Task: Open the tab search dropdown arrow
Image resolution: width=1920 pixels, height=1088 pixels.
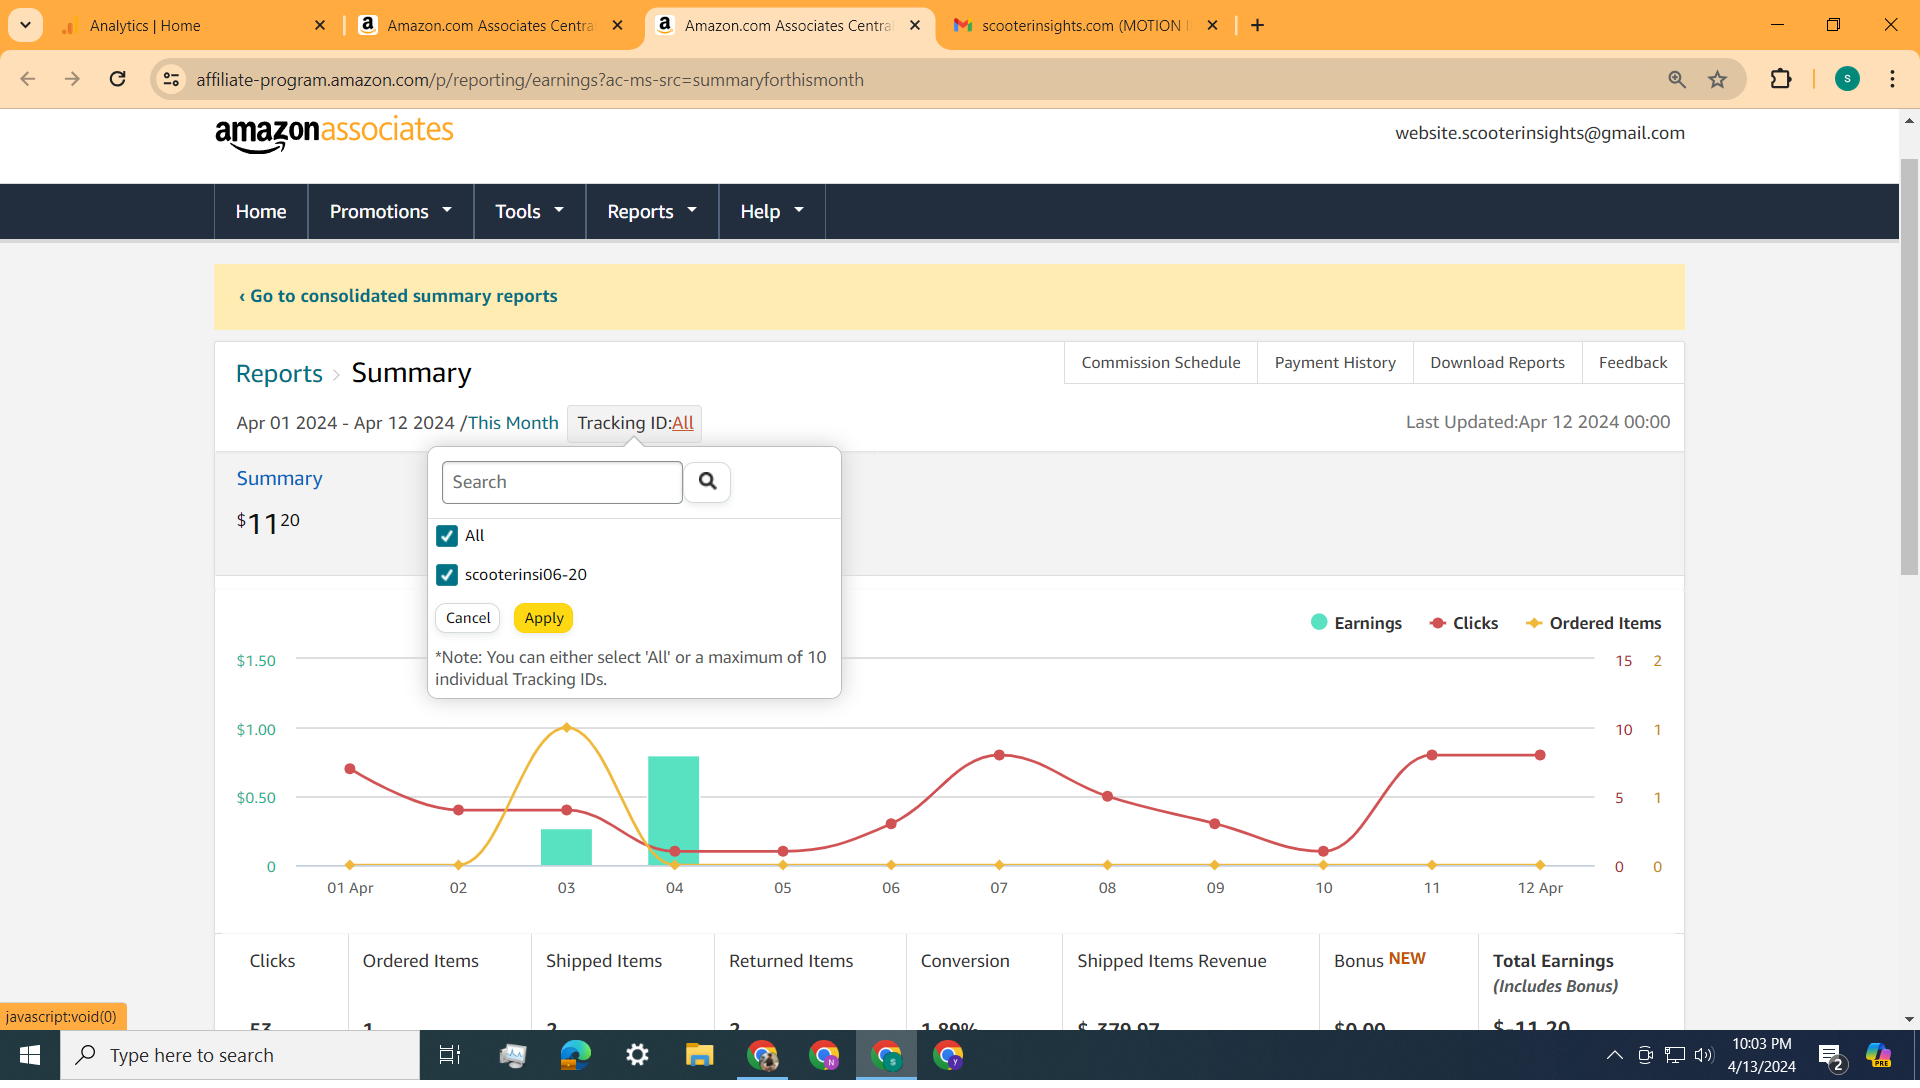Action: [25, 25]
